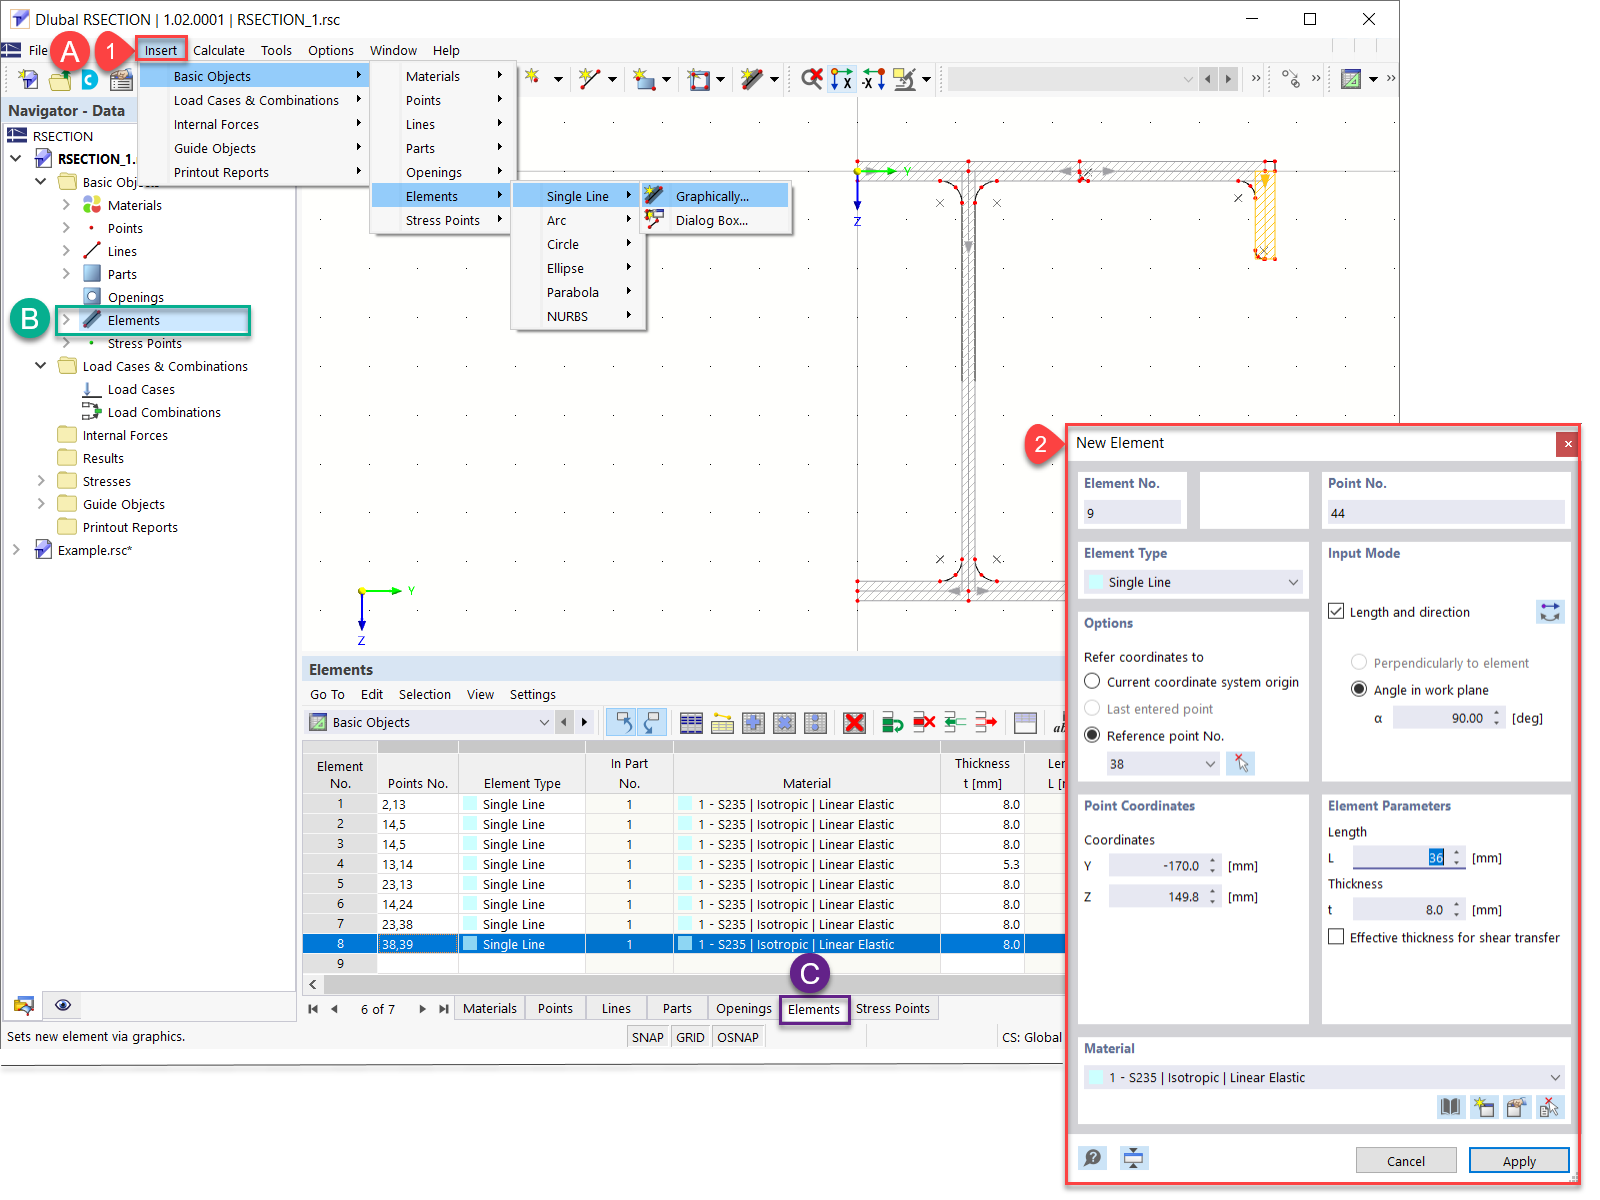This screenshot has width=1600, height=1200.
Task: Click the deselect cells cross icon
Action: tap(784, 722)
